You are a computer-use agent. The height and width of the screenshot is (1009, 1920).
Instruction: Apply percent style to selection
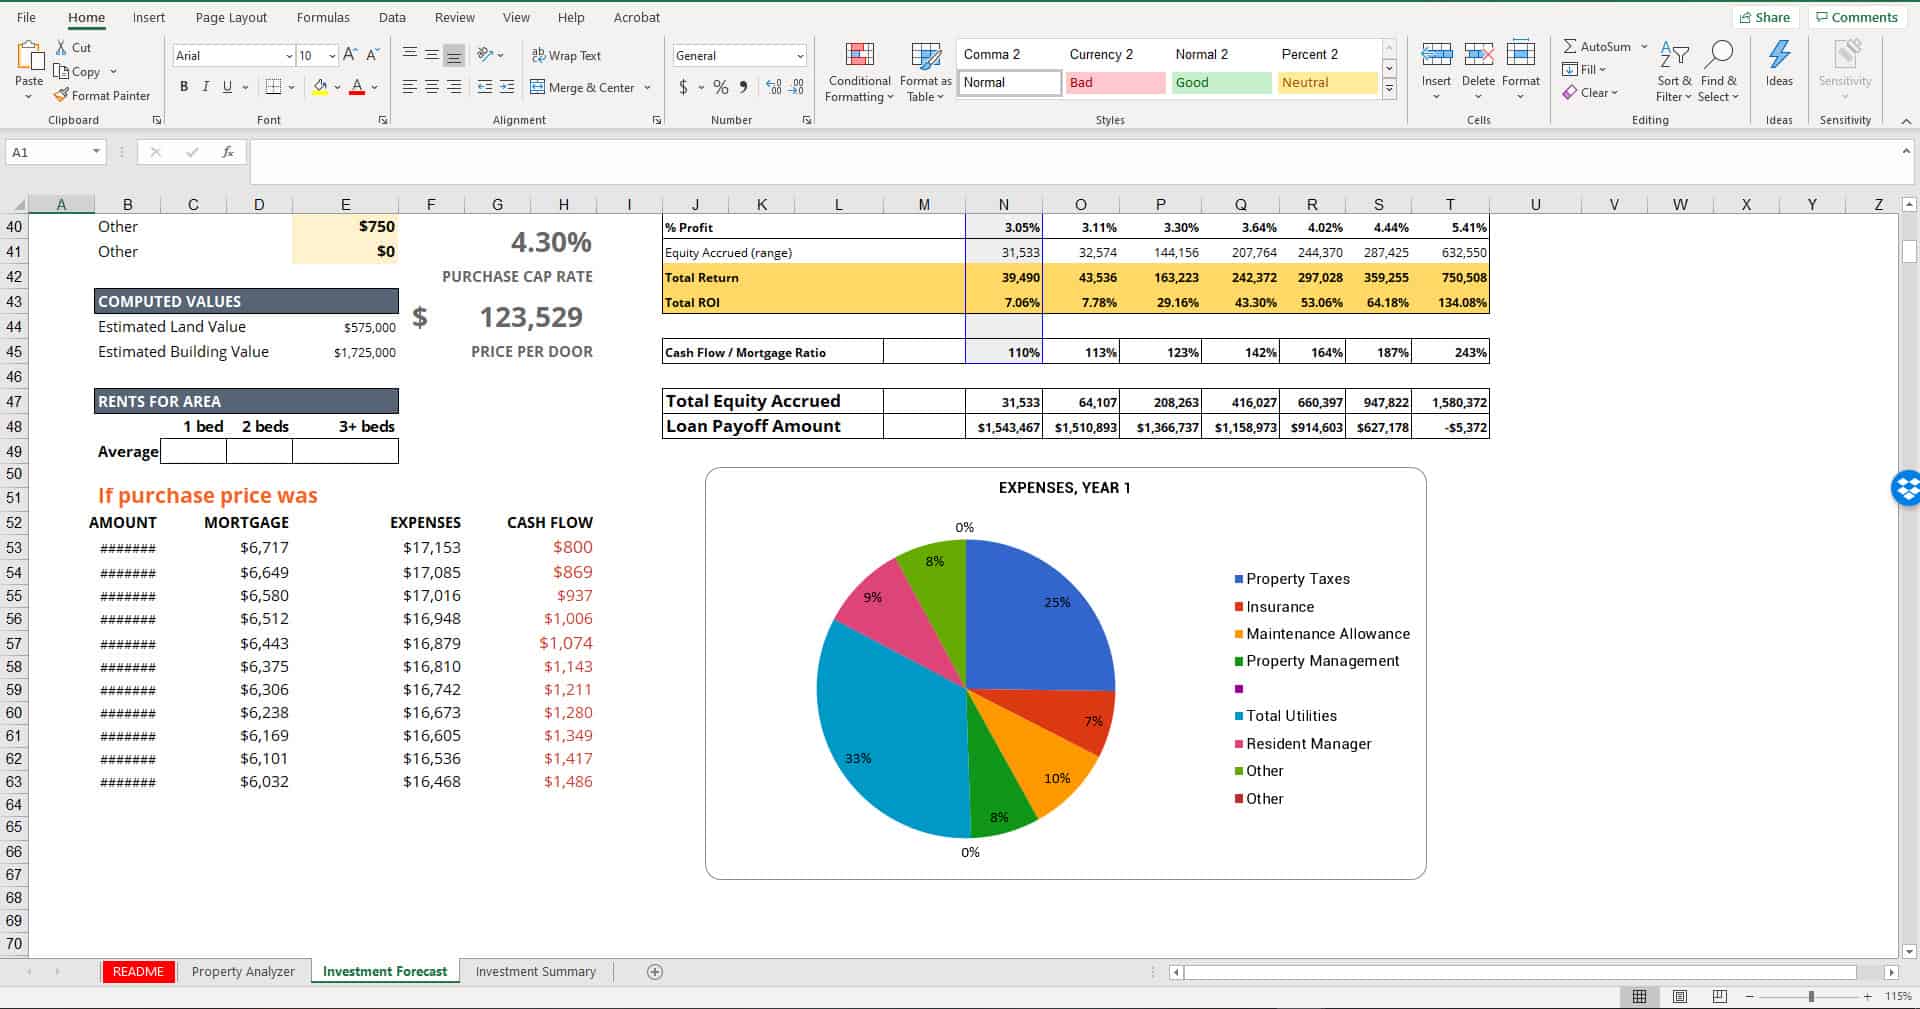[x=720, y=88]
